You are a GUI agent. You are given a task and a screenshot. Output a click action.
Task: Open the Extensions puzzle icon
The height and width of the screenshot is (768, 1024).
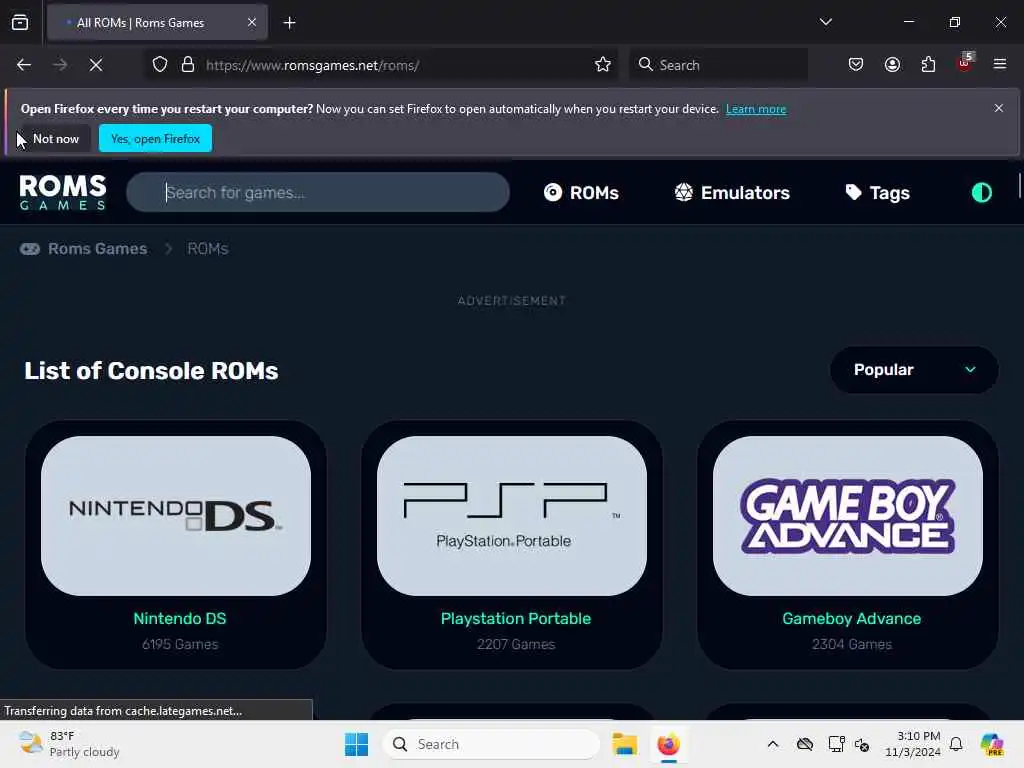click(x=928, y=65)
